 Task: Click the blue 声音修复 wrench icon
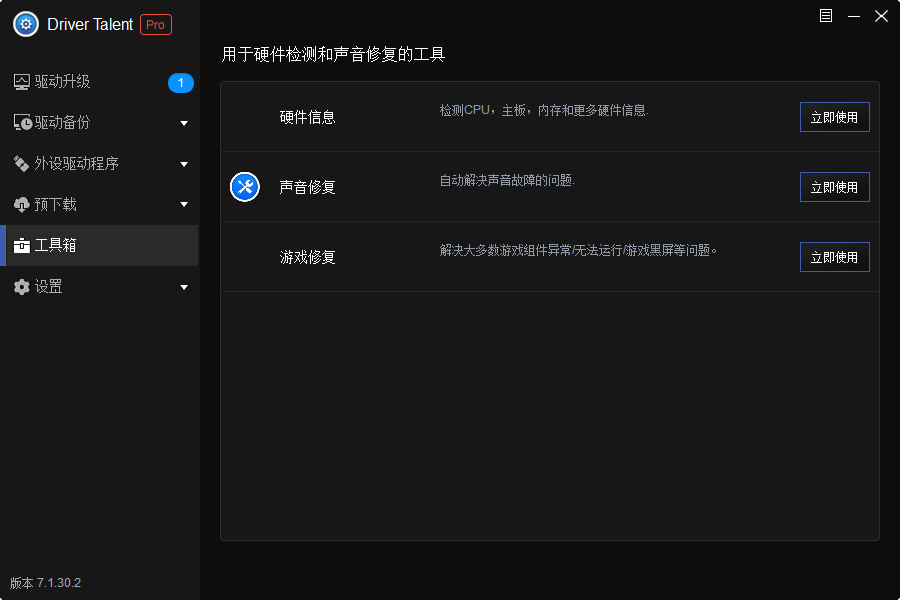click(245, 187)
